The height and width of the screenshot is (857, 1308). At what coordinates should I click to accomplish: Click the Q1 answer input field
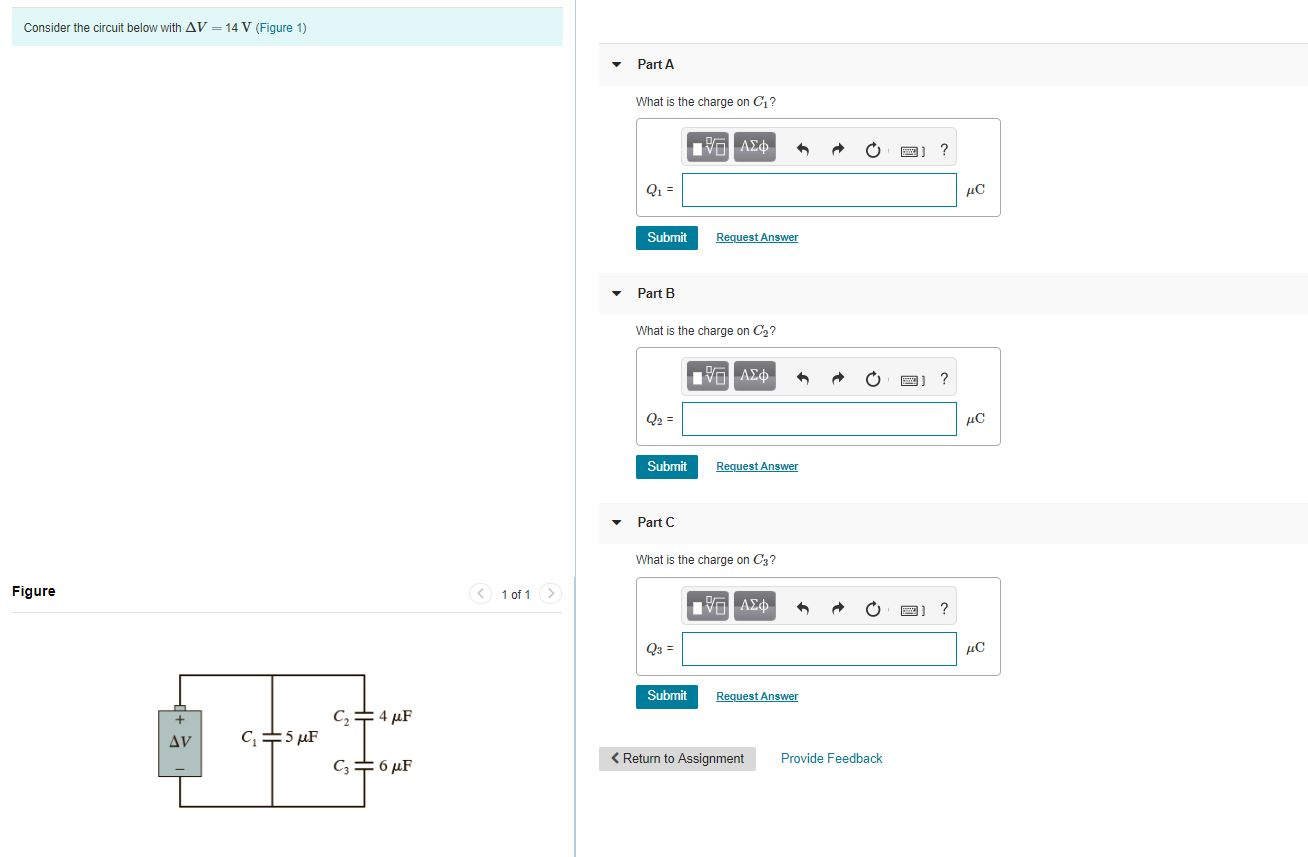pyautogui.click(x=819, y=190)
